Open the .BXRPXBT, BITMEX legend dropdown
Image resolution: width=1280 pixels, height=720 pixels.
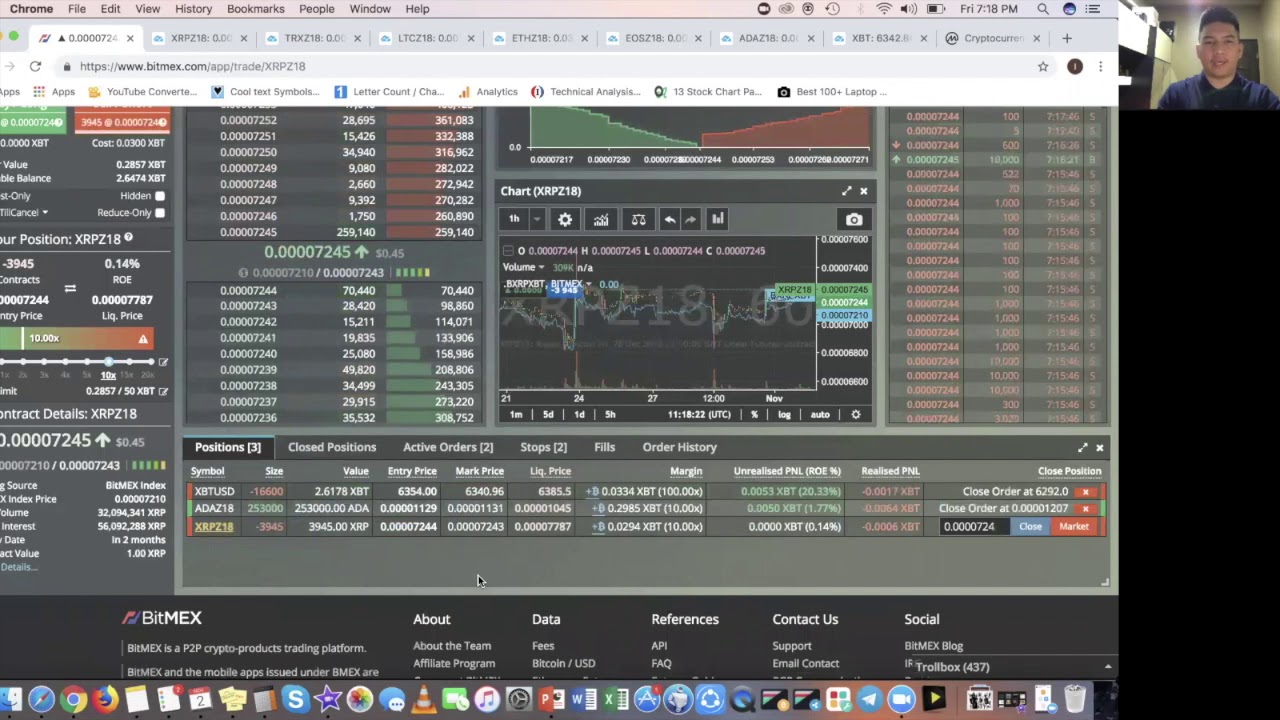(x=588, y=285)
